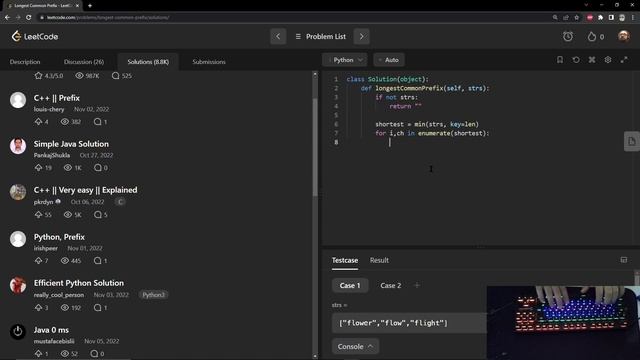Click PankajShukla's avatar
Image resolution: width=640 pixels, height=360 pixels.
(18, 146)
